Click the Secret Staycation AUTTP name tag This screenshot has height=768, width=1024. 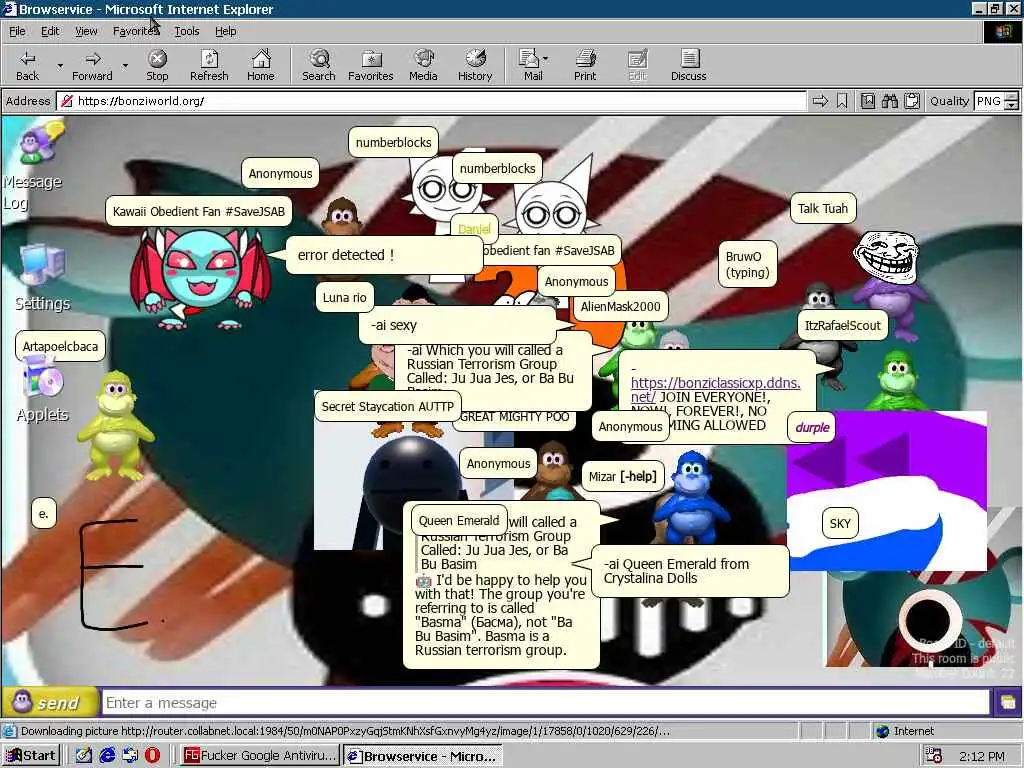[x=387, y=406]
